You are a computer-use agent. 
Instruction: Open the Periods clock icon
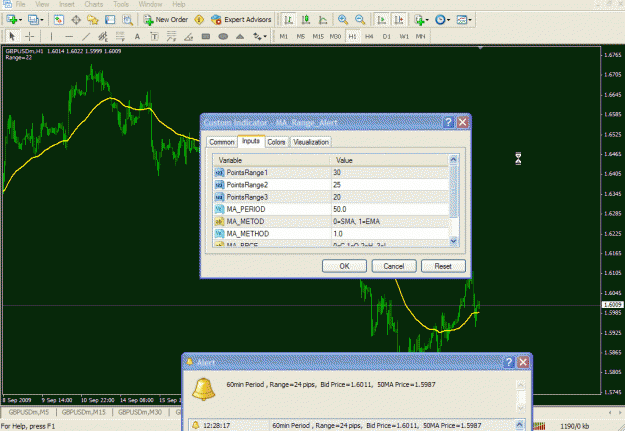pos(440,20)
